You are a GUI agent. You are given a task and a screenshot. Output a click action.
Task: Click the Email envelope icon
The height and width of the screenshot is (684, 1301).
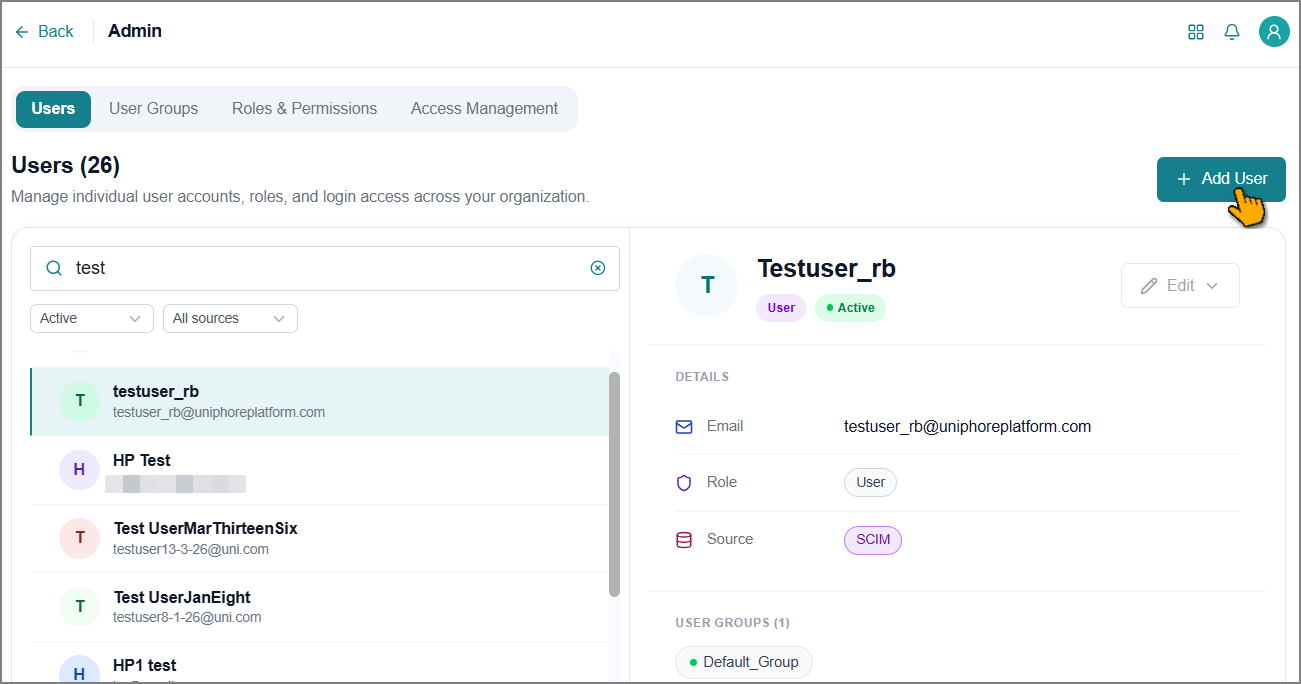click(684, 427)
